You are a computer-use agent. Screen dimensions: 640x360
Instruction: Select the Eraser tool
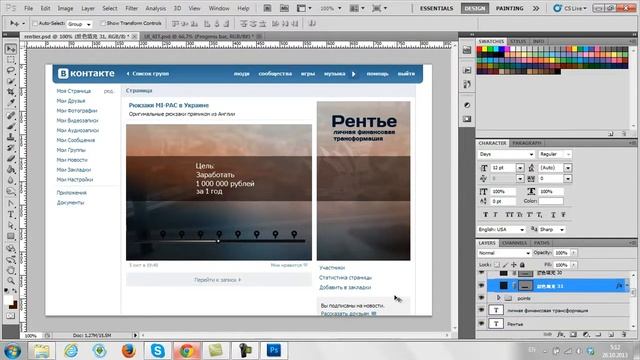pyautogui.click(x=11, y=158)
